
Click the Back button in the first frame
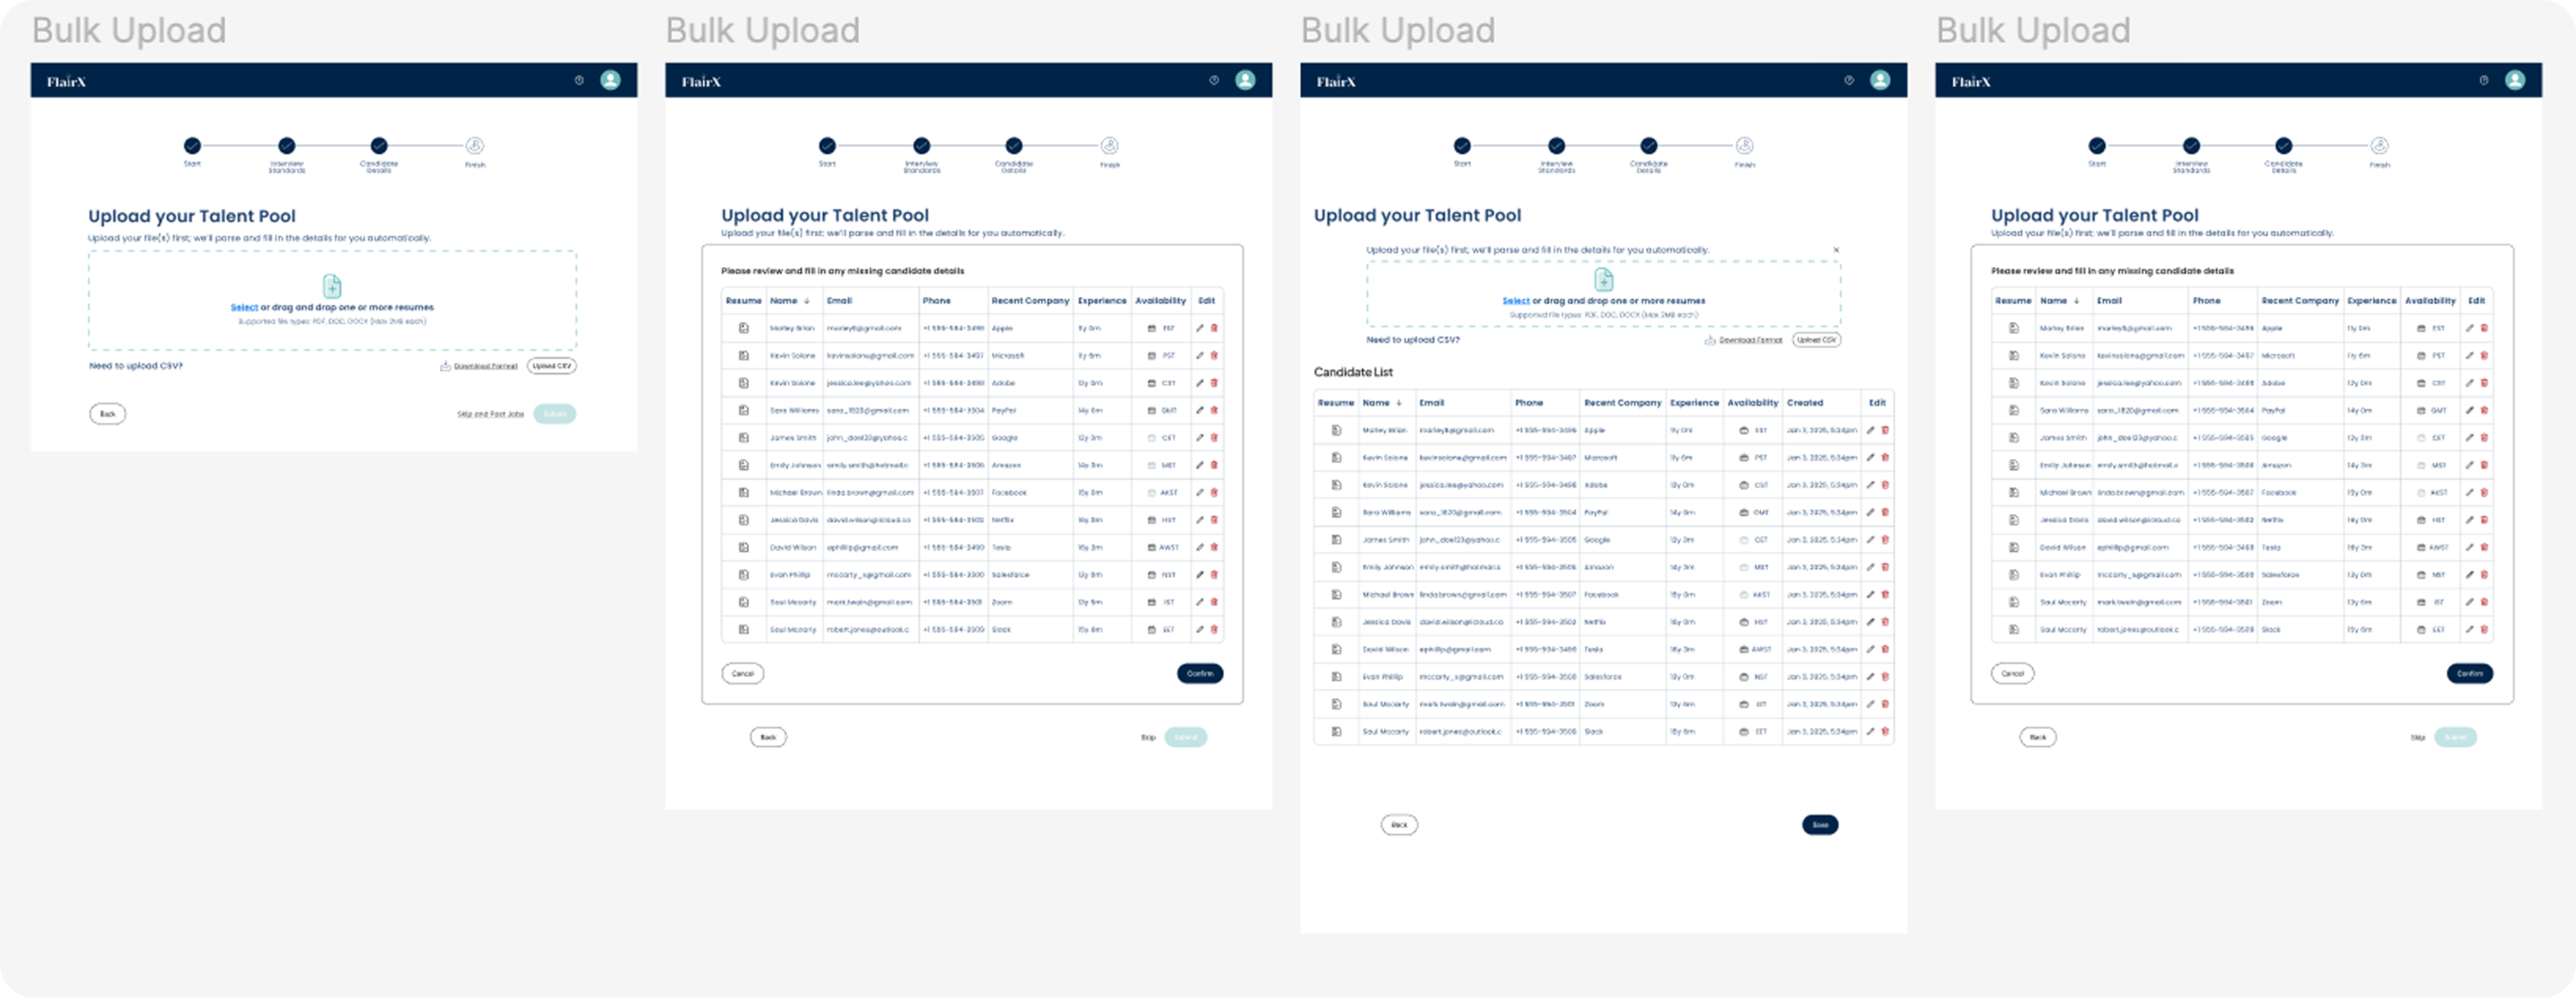point(108,414)
